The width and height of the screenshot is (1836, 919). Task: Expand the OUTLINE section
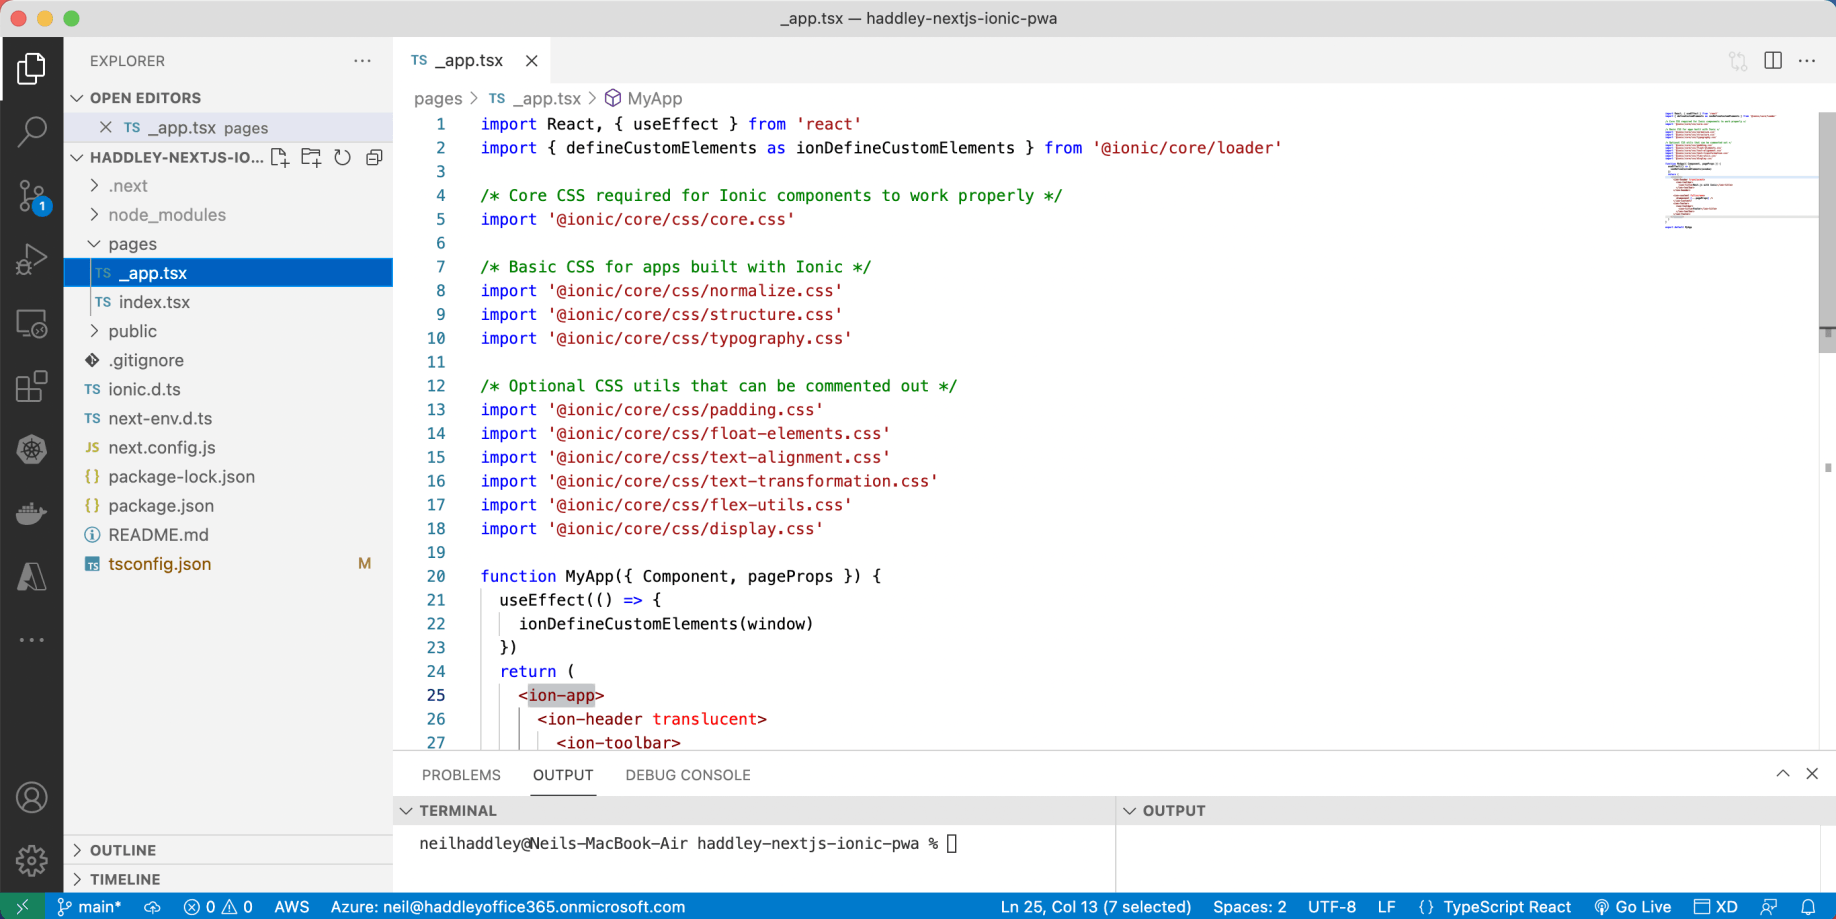(x=123, y=850)
